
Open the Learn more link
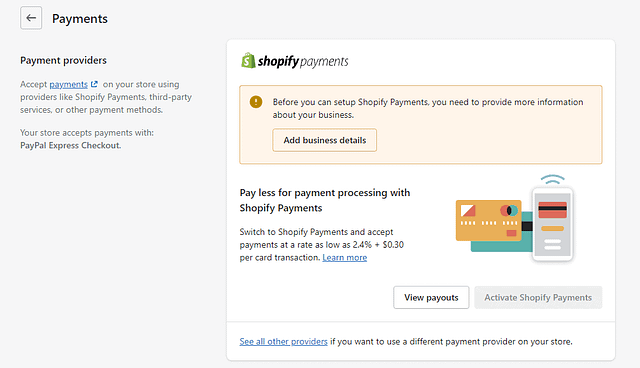[344, 258]
